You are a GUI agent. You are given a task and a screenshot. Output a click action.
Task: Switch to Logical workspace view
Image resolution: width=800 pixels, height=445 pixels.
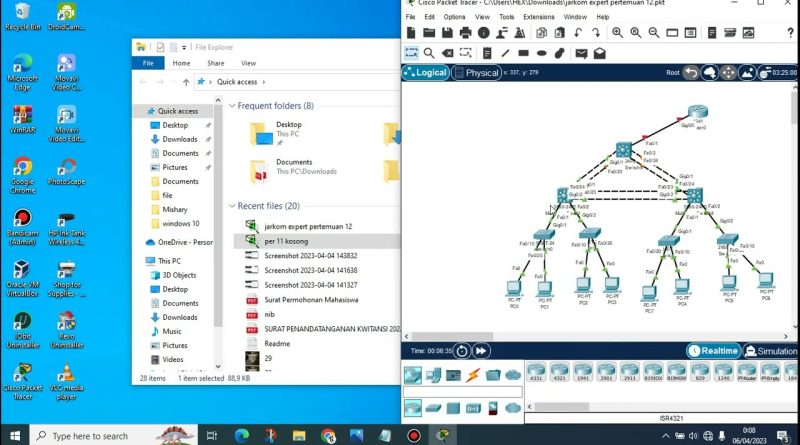pos(426,72)
